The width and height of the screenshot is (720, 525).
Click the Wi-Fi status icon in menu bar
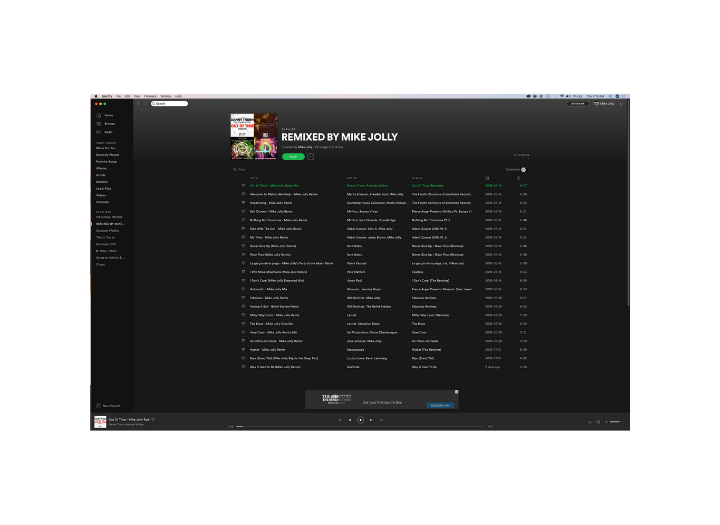pyautogui.click(x=562, y=96)
